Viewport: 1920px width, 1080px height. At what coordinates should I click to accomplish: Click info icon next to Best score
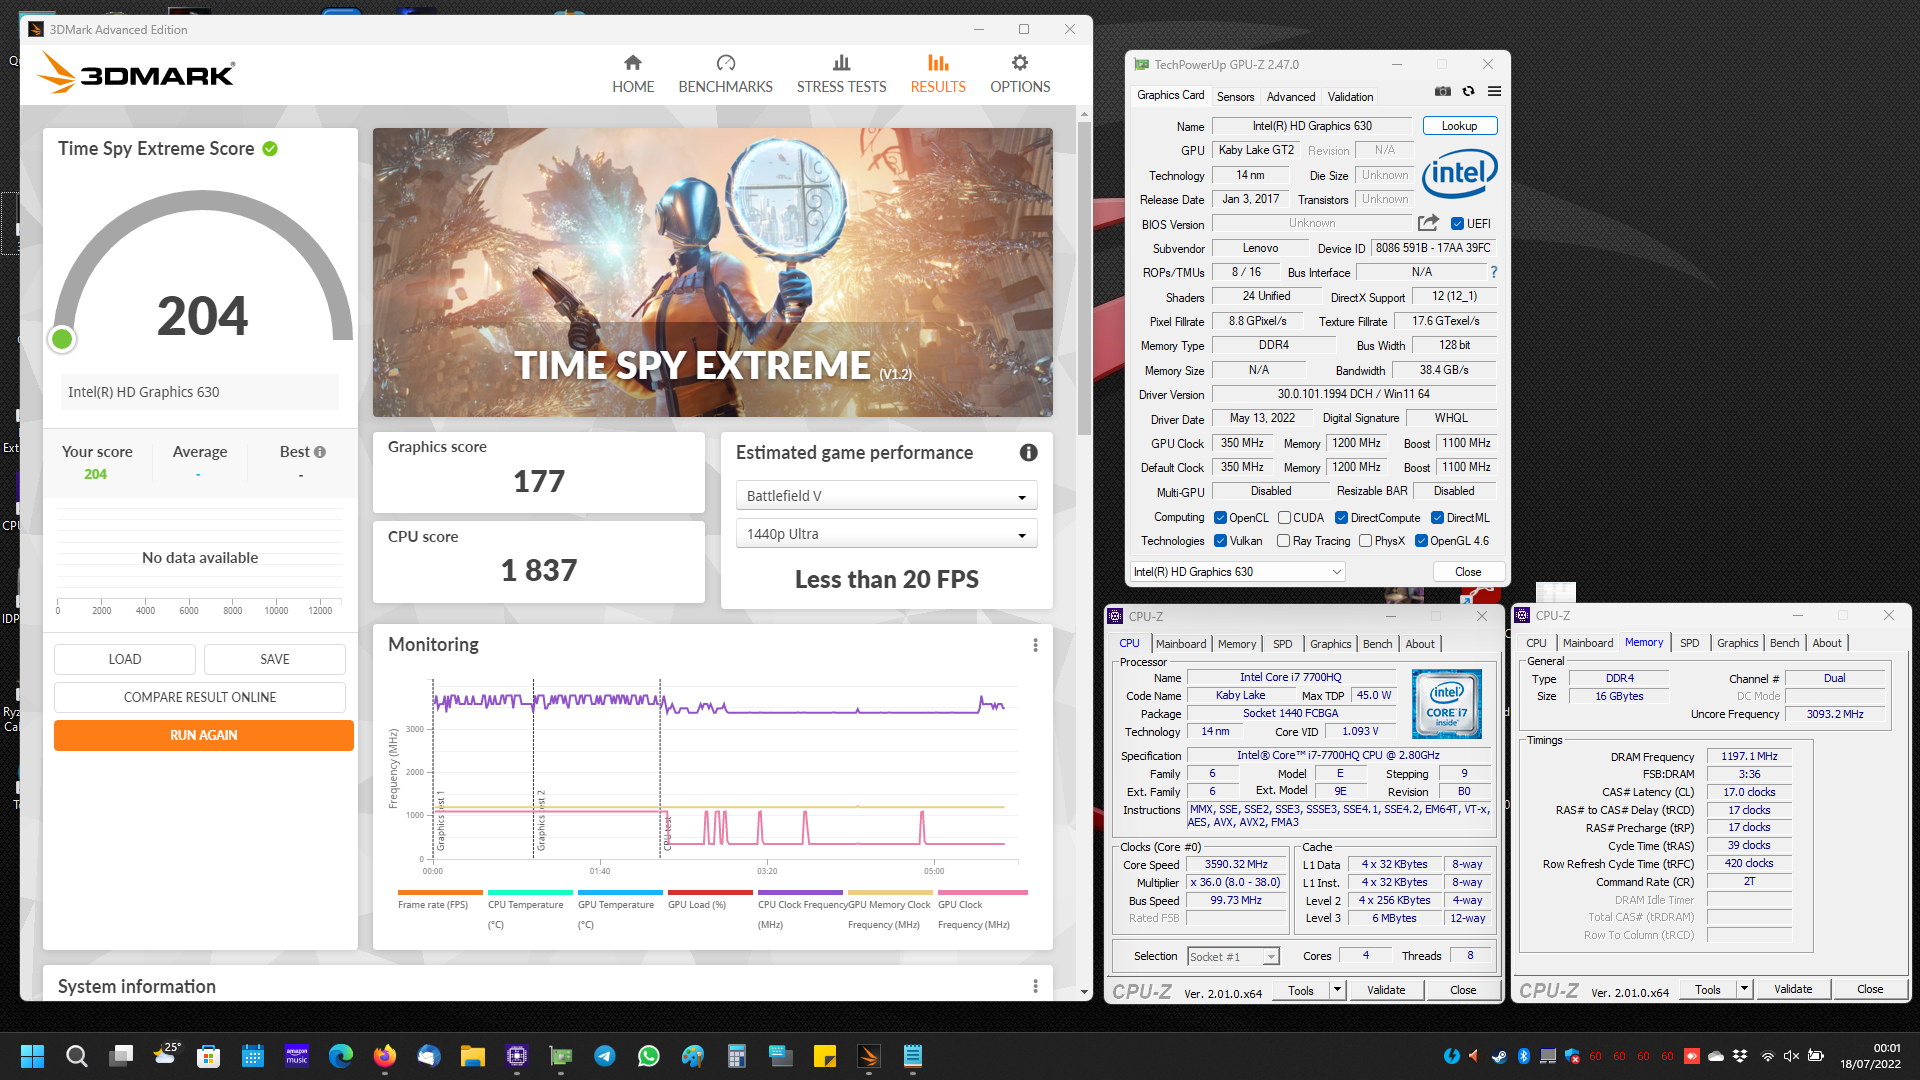pyautogui.click(x=320, y=452)
